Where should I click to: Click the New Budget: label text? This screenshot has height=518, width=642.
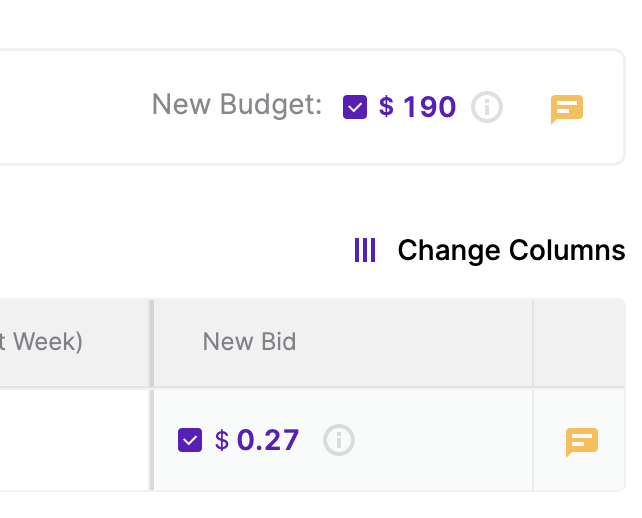click(x=237, y=105)
